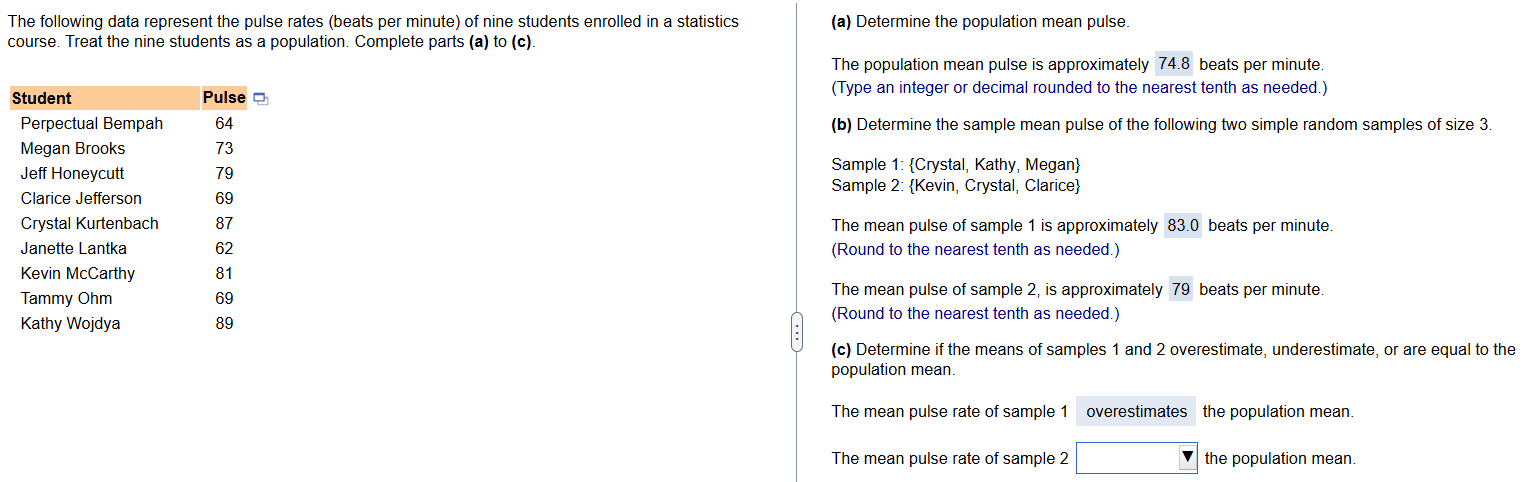The width and height of the screenshot is (1528, 482).
Task: Open the sample 2 comparison dropdown
Action: coord(1136,458)
